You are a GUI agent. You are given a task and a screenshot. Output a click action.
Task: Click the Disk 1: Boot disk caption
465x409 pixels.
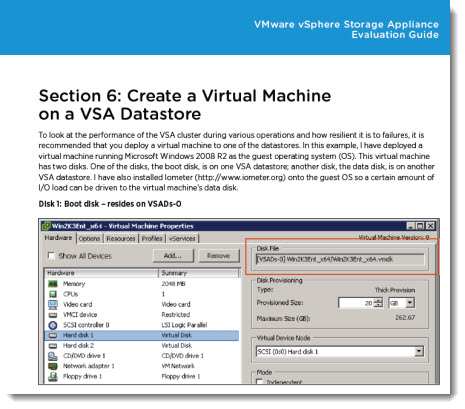(x=110, y=204)
